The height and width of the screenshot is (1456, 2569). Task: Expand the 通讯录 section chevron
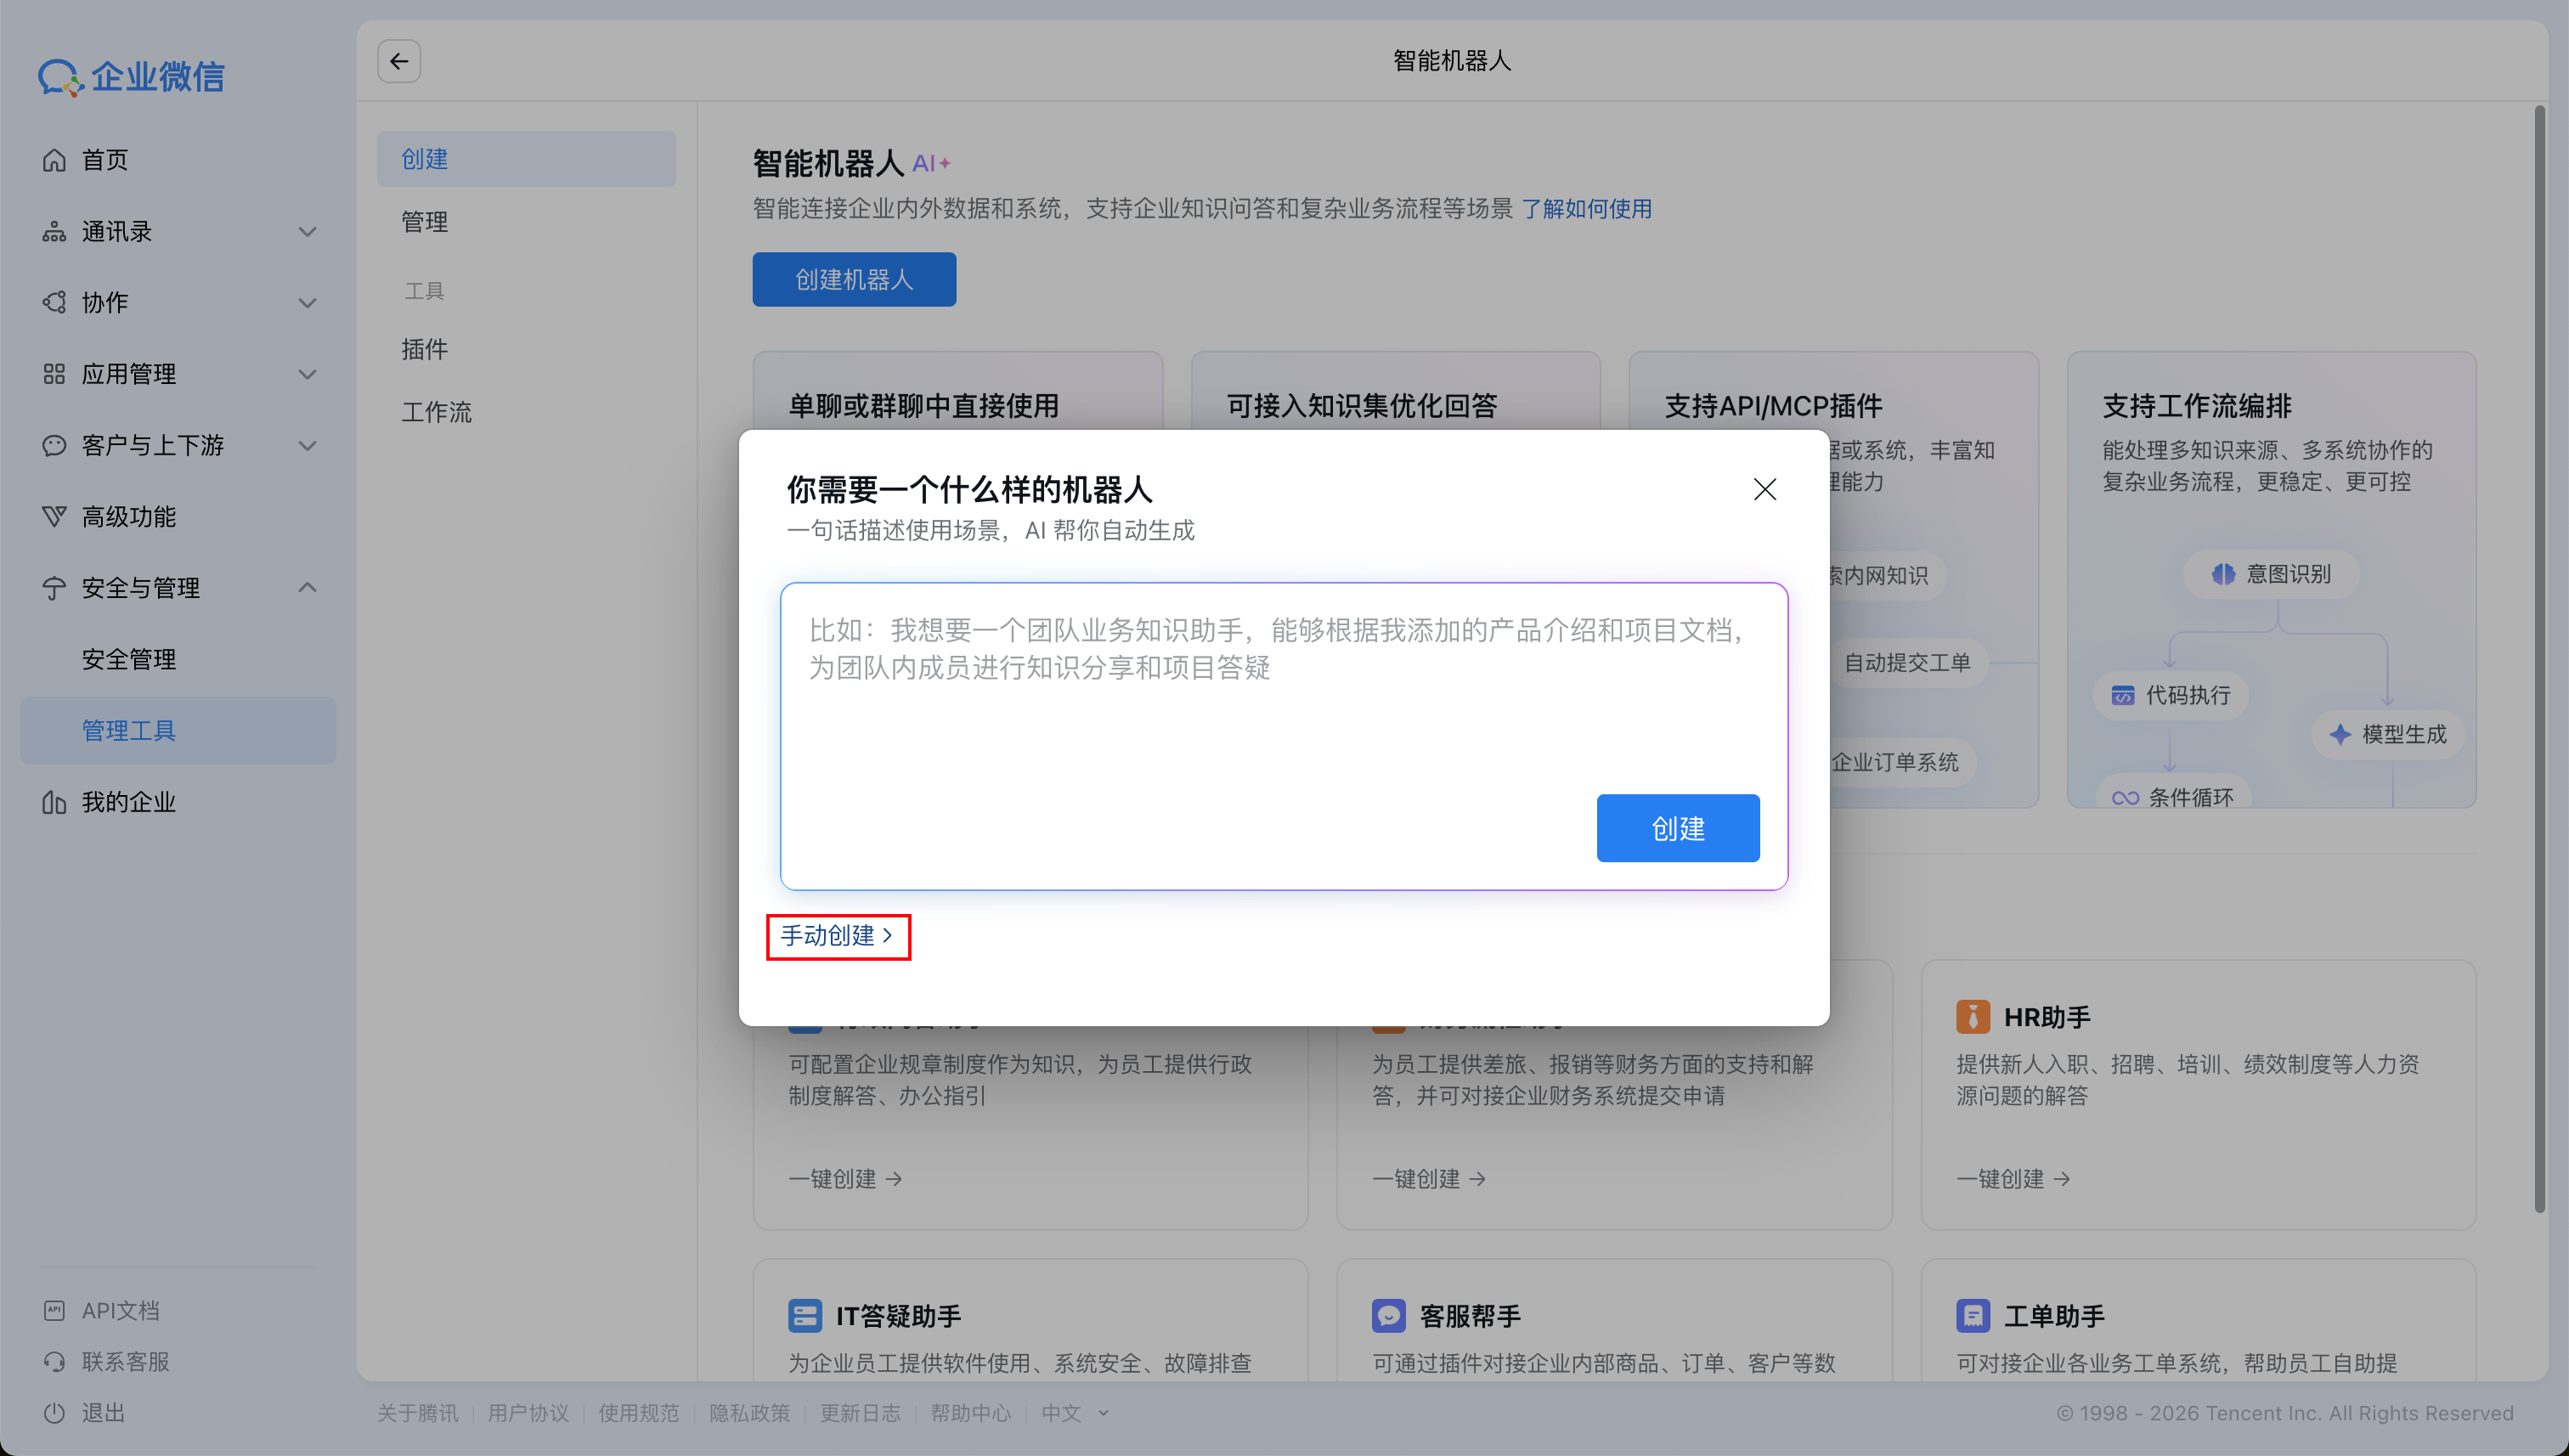tap(308, 231)
